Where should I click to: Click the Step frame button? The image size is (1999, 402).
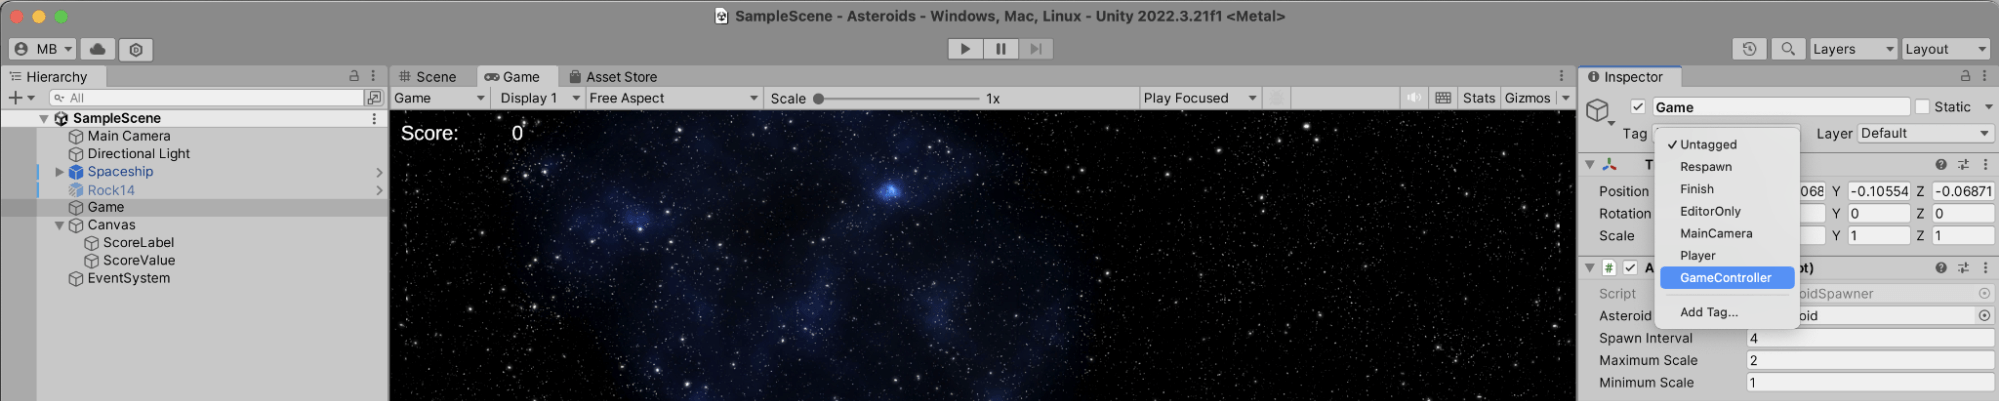1036,49
